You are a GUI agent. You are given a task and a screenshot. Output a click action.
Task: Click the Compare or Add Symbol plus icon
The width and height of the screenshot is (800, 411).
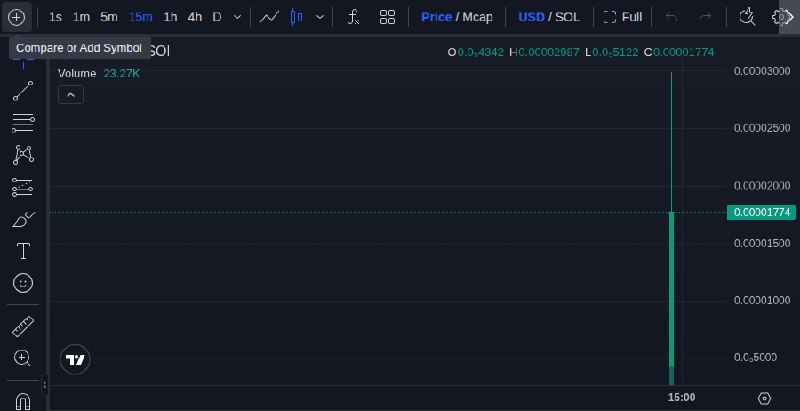[x=17, y=17]
